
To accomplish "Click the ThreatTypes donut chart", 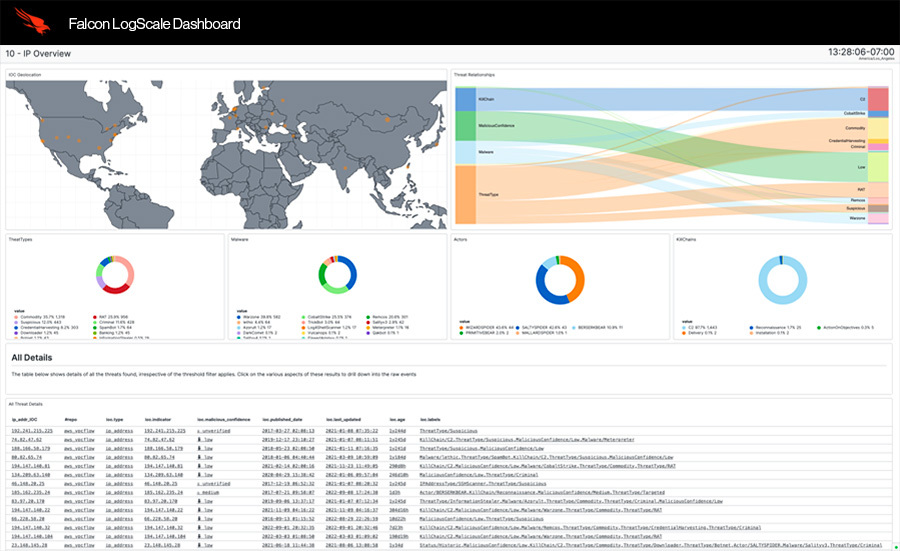I will [x=112, y=276].
